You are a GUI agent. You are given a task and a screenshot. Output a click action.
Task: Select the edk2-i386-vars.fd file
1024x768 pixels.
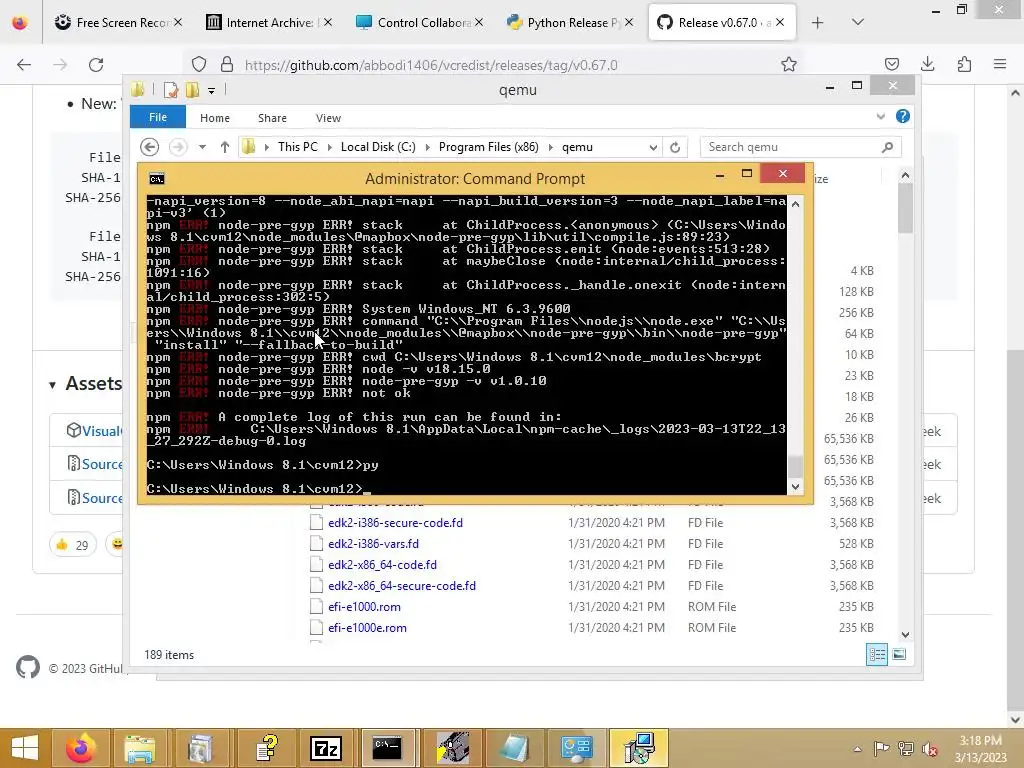click(x=373, y=543)
